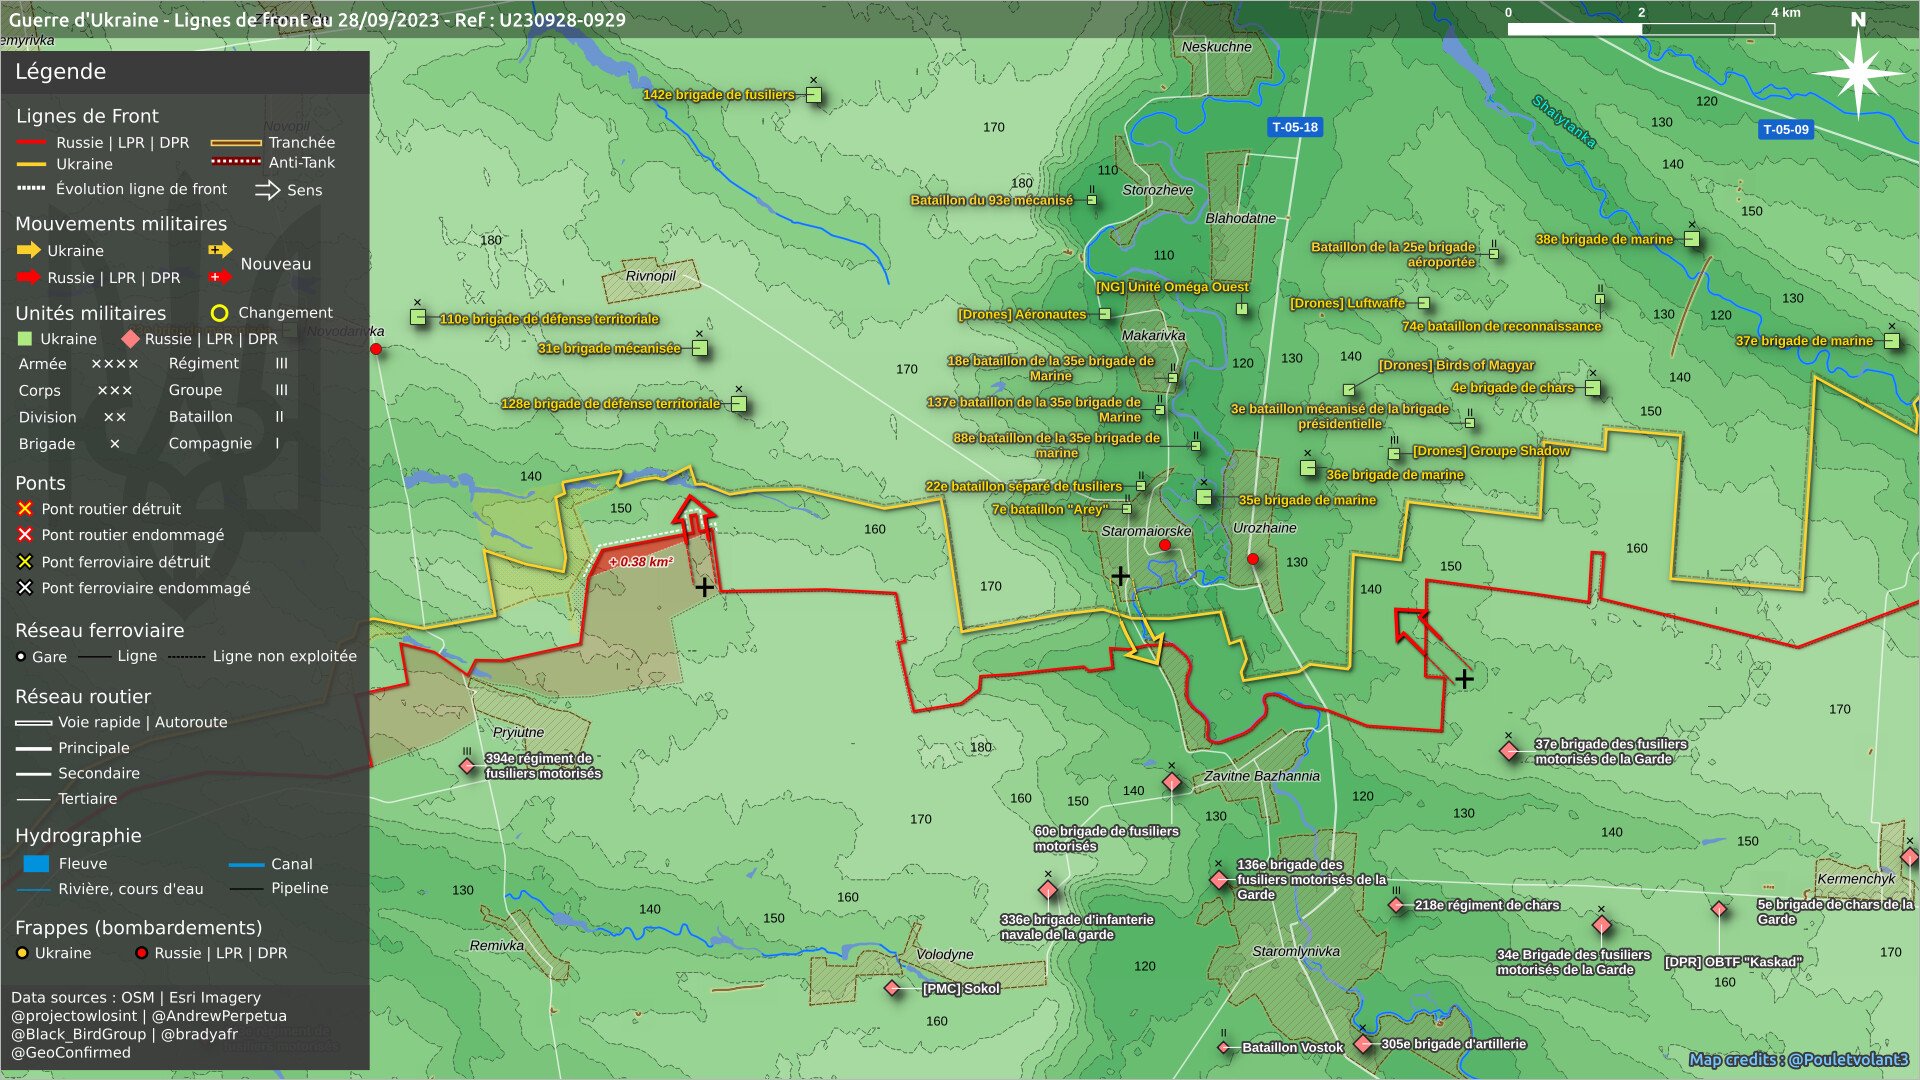This screenshot has width=1920, height=1080.
Task: Click the red strike dot at Novodarivka
Action: (x=376, y=349)
